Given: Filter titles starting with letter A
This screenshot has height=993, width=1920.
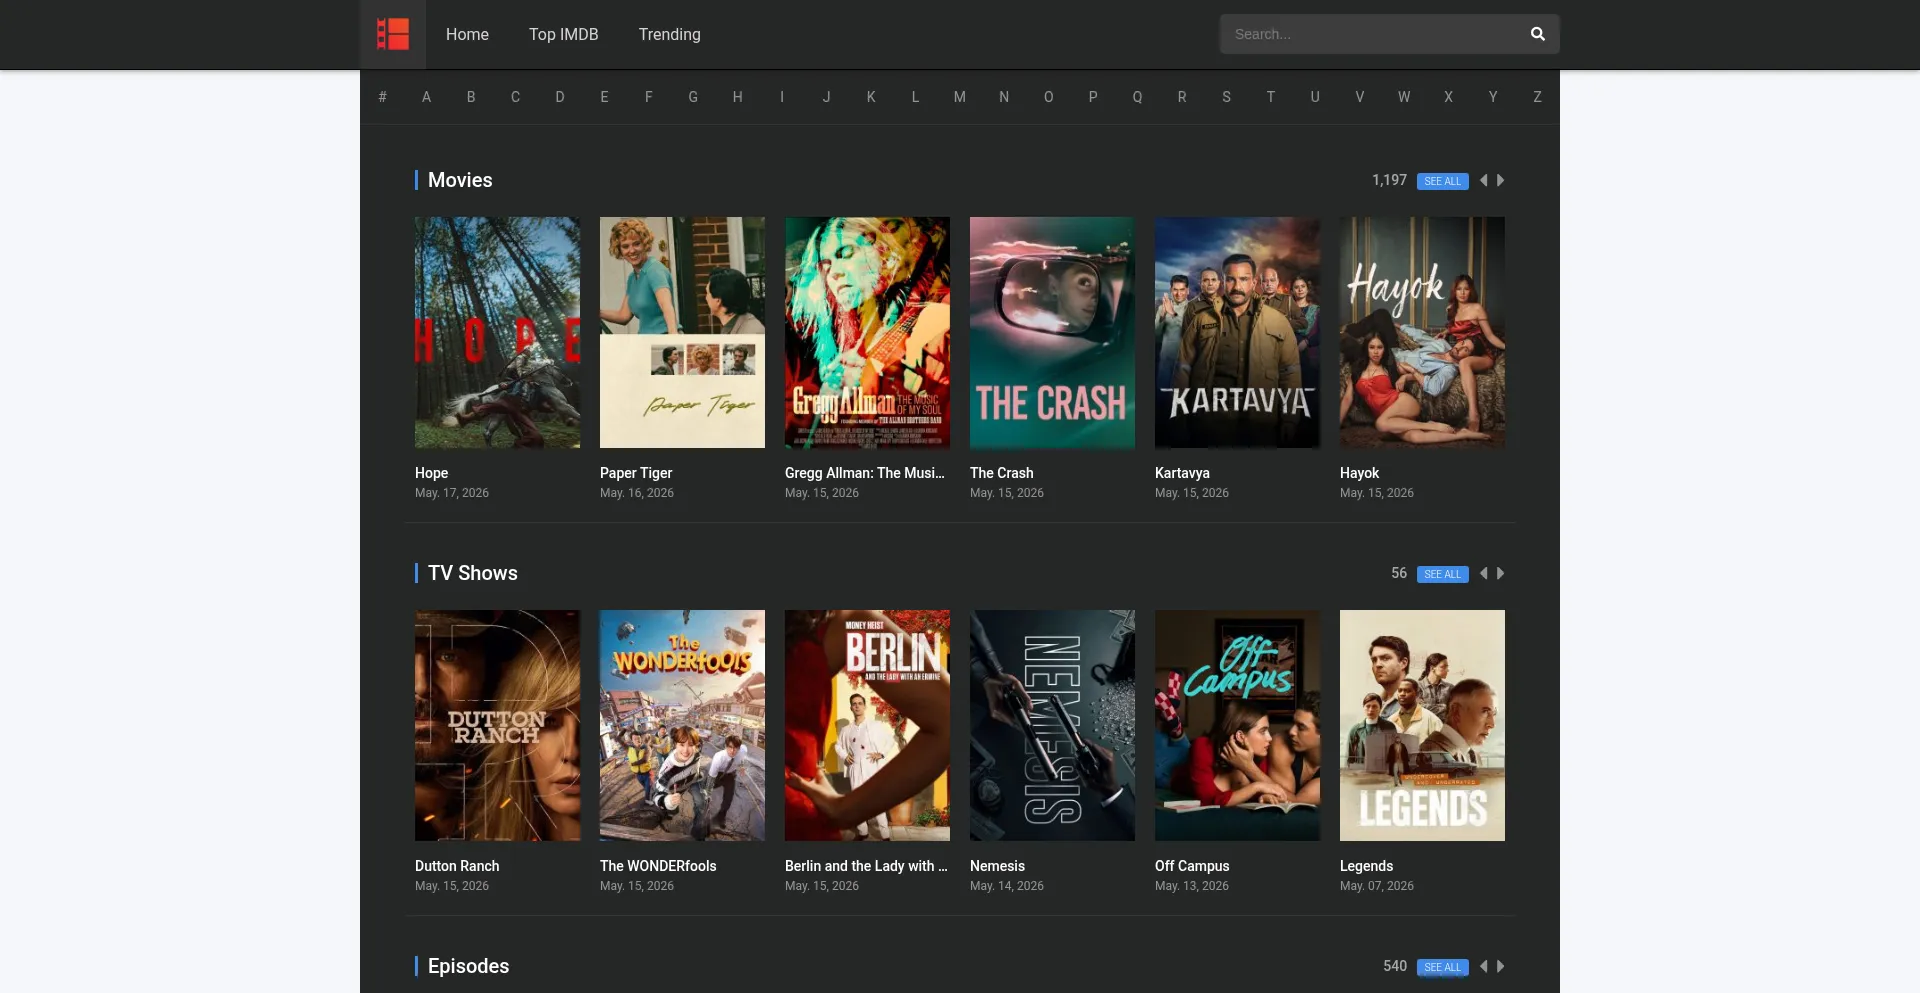Looking at the screenshot, I should point(427,97).
